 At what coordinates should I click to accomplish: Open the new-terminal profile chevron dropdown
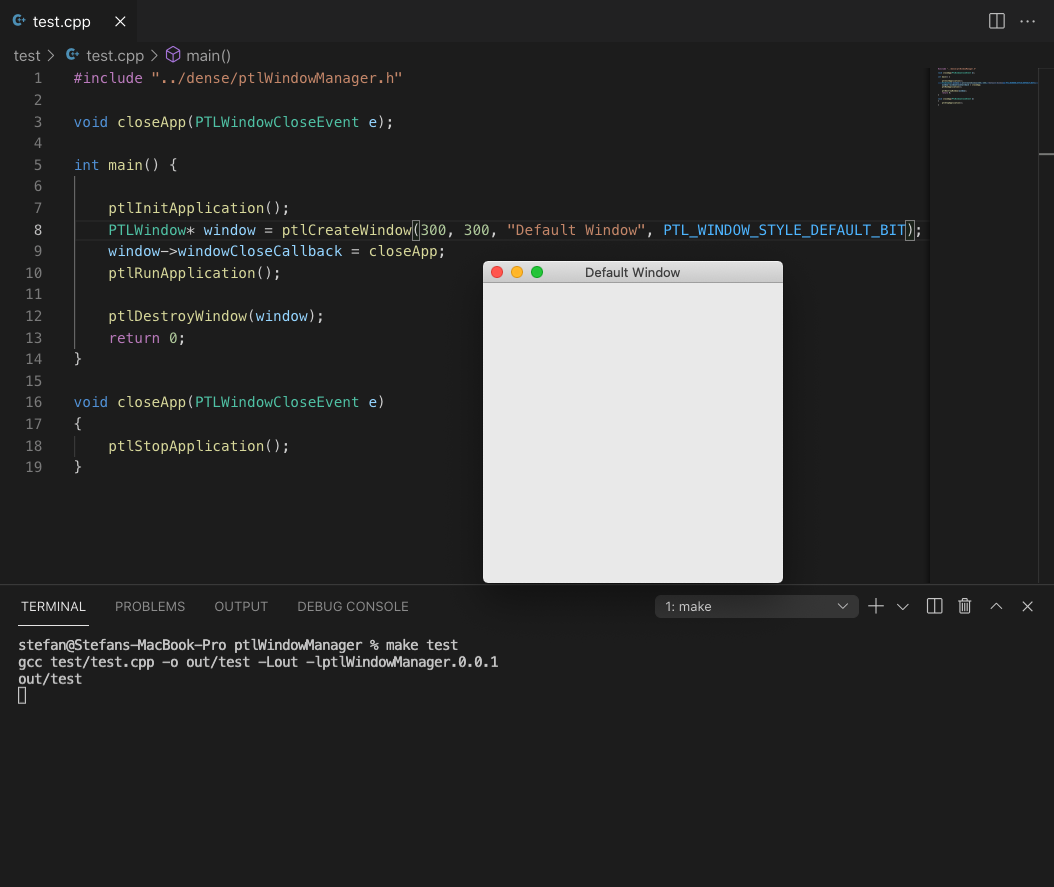(x=903, y=606)
